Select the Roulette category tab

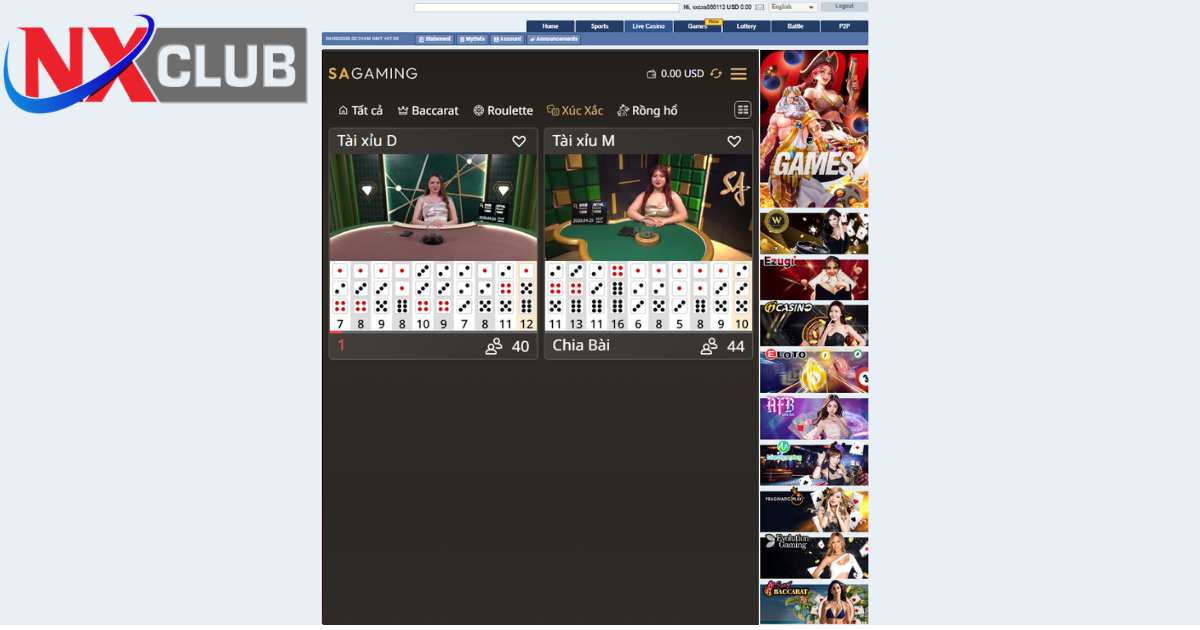(x=503, y=110)
